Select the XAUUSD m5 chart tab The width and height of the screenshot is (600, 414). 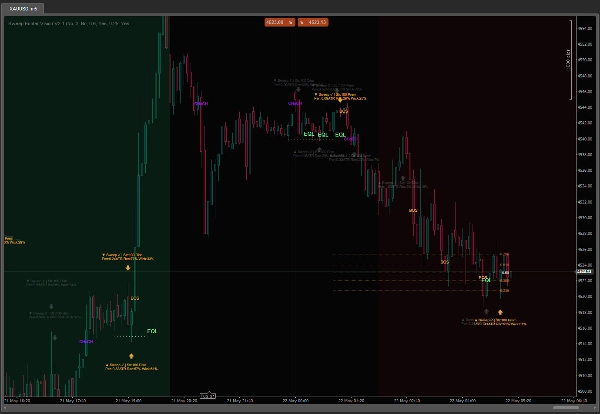pos(23,8)
